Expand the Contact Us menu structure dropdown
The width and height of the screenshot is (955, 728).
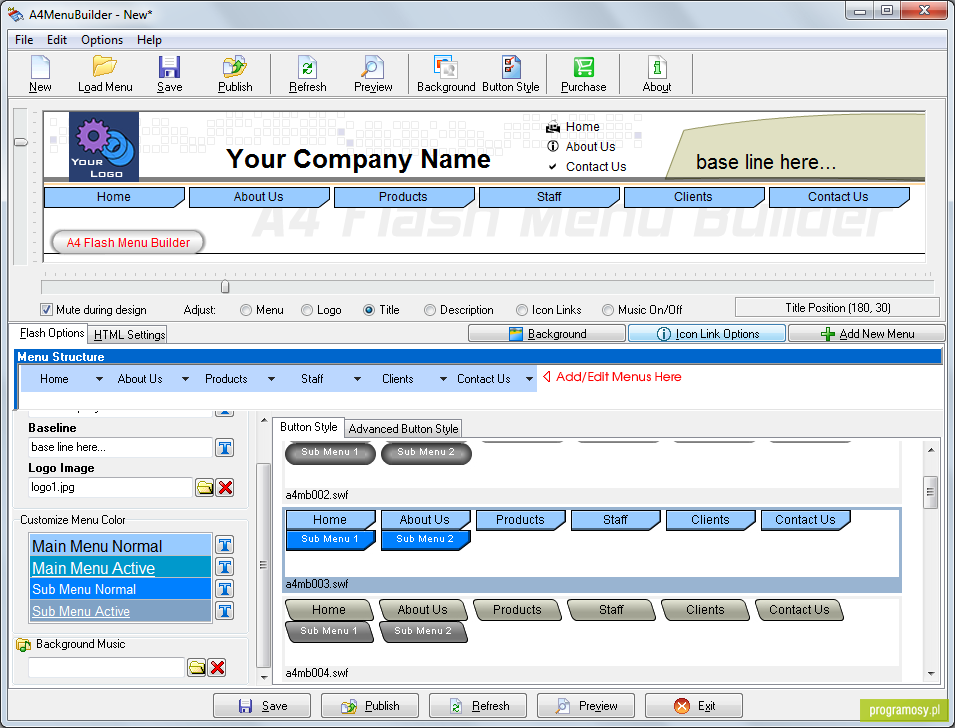pos(529,379)
